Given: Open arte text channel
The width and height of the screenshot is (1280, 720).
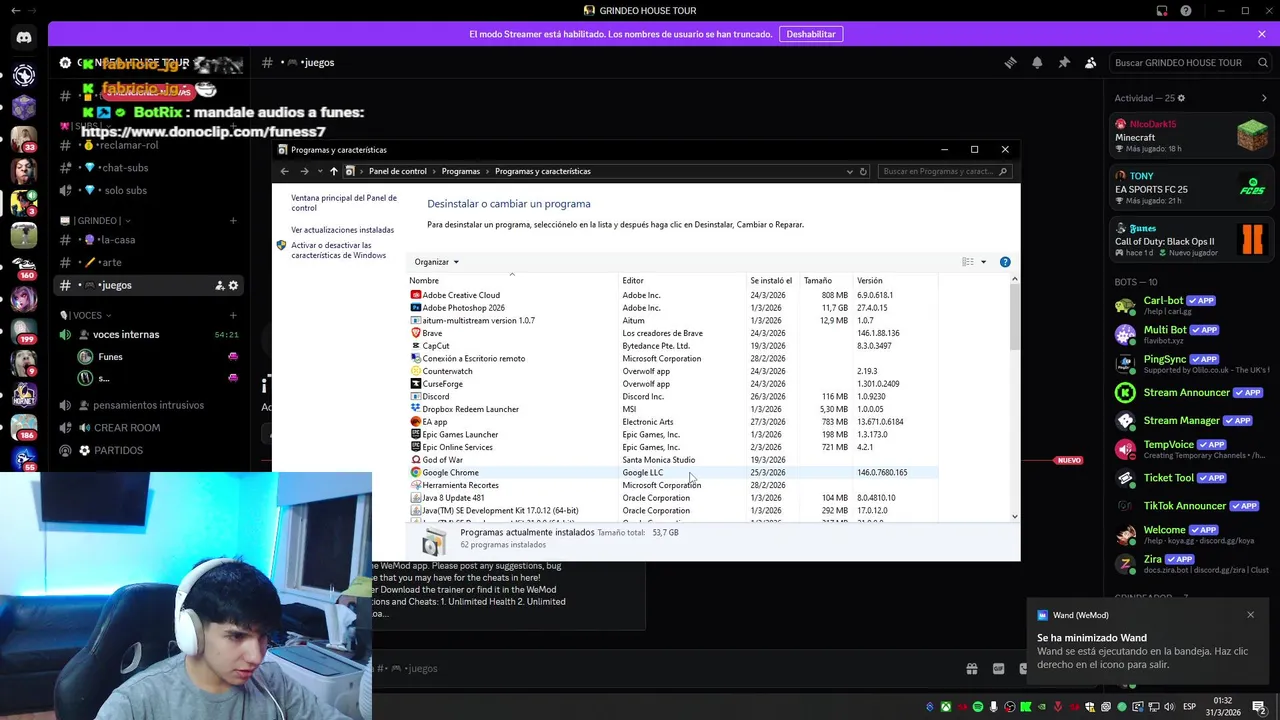Looking at the screenshot, I should [148, 262].
